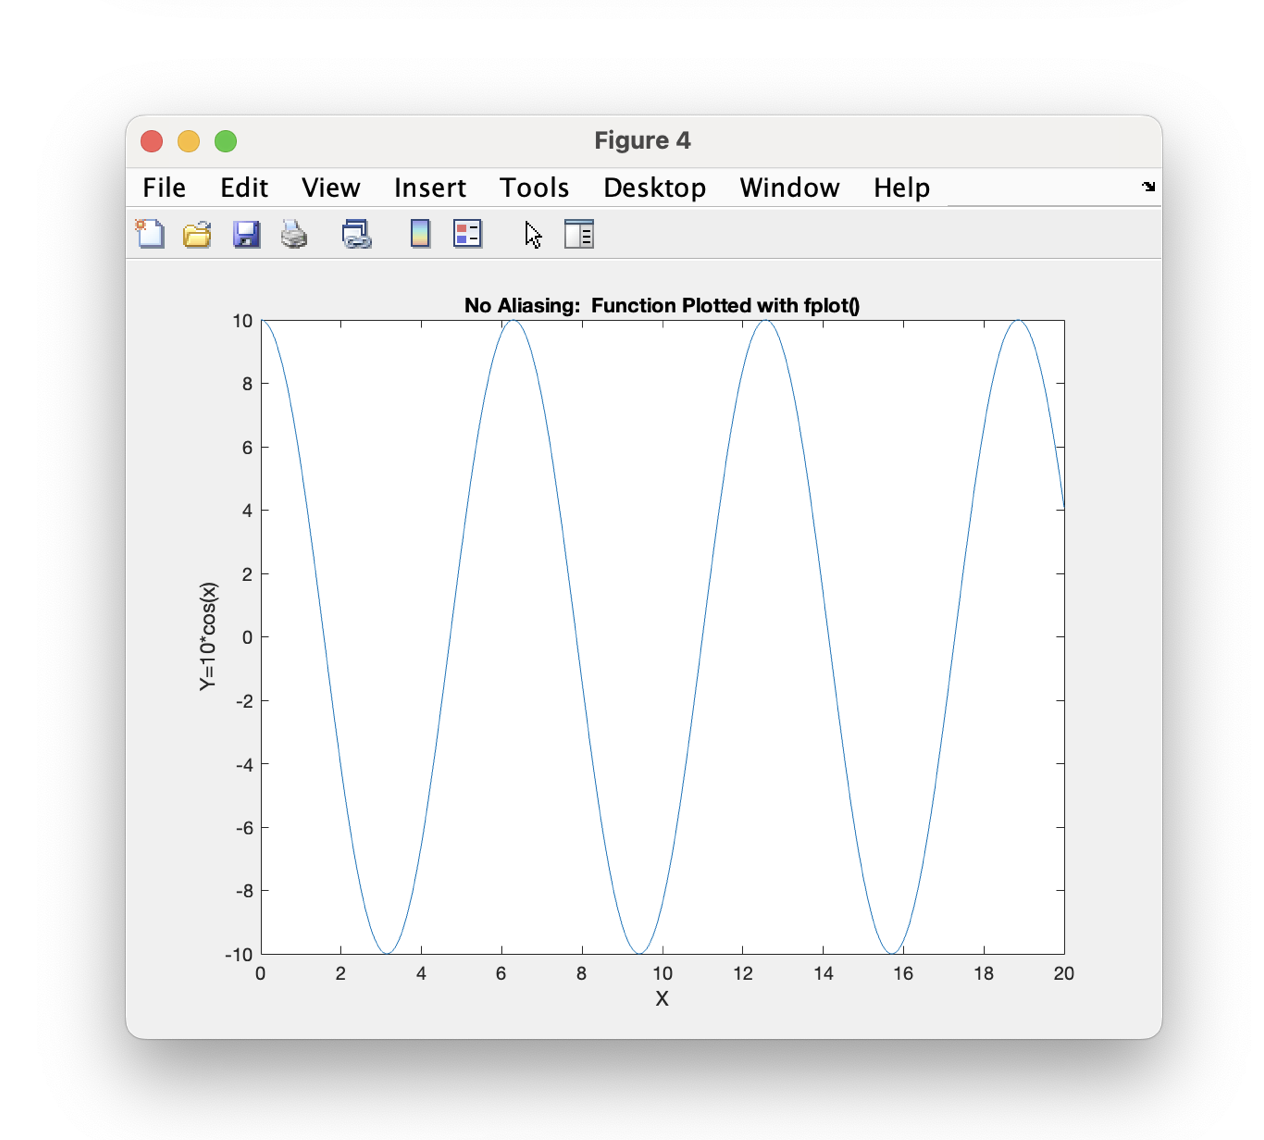This screenshot has width=1264, height=1140.
Task: Click the dock-figure arrow near Help
Action: pyautogui.click(x=1148, y=187)
